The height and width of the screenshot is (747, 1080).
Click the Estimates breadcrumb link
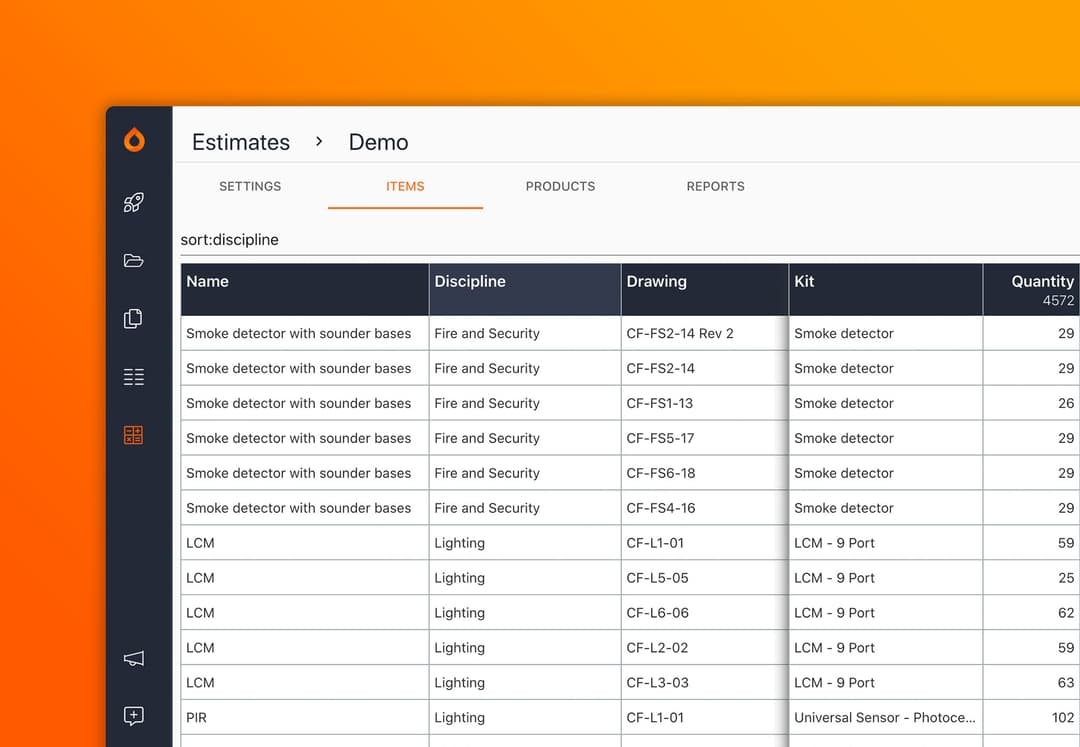pos(240,142)
